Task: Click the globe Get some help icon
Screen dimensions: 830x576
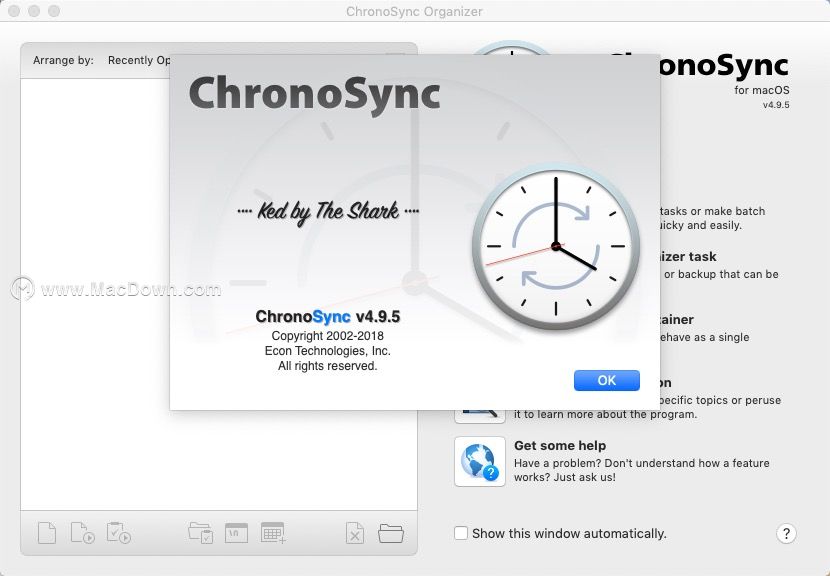Action: [480, 462]
